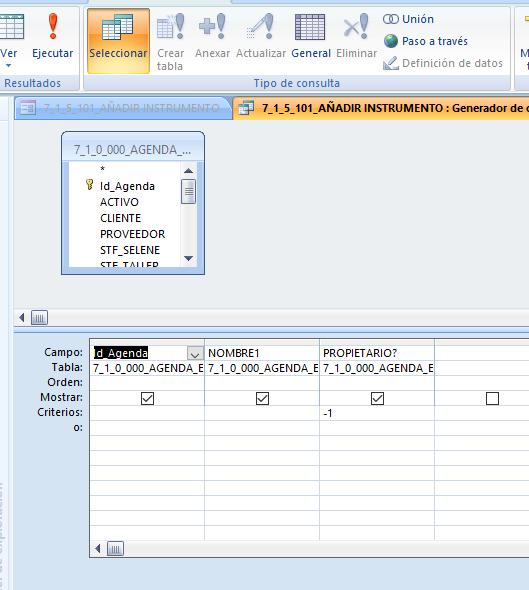The image size is (529, 590).
Task: Switch to the 7_1_5_101_AÑADIR INSTRUMENTO form tab
Action: [x=123, y=108]
